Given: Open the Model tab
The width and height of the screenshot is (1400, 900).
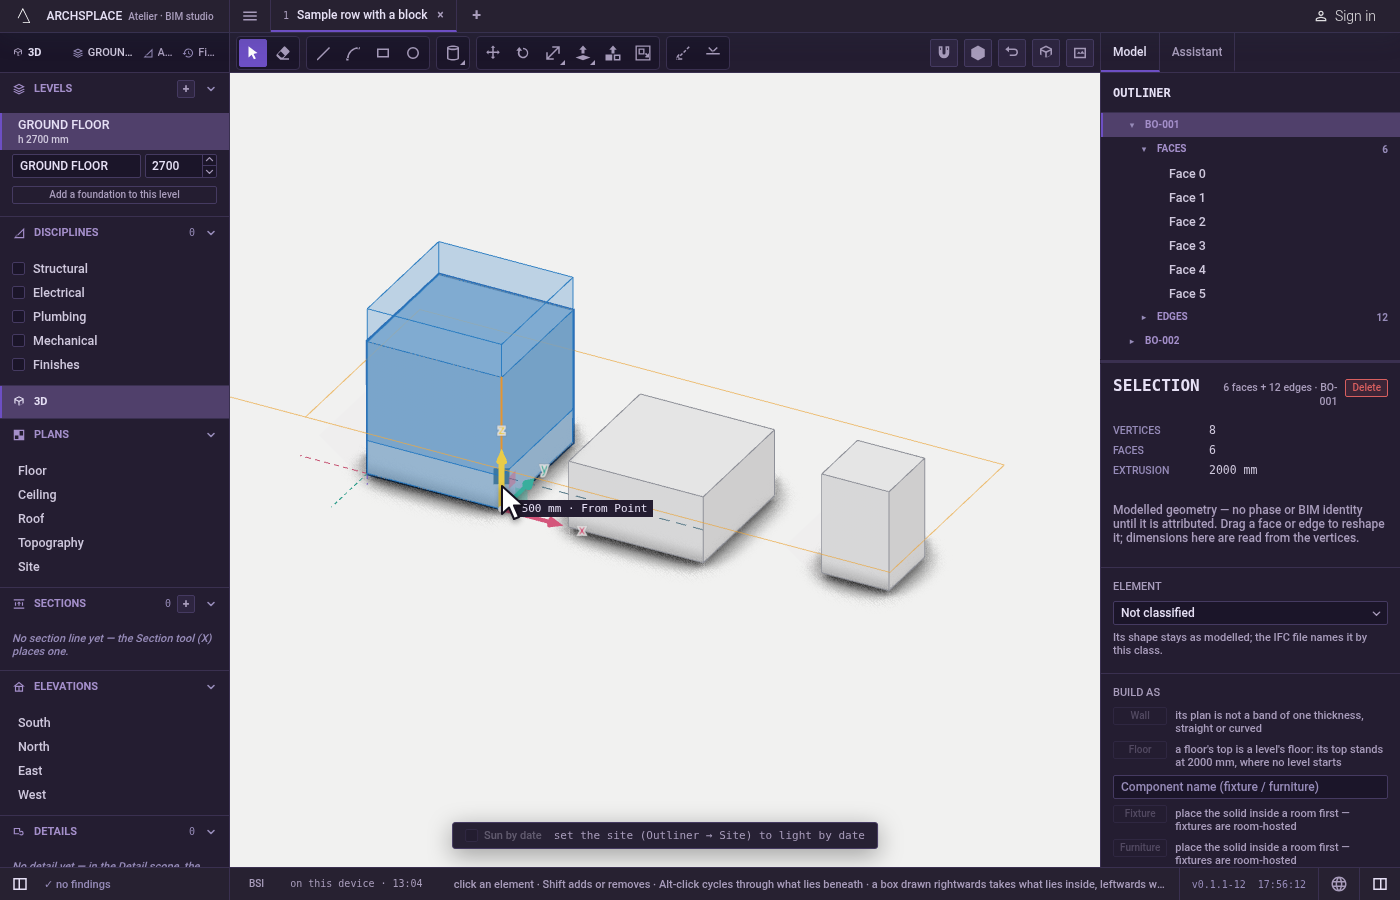Looking at the screenshot, I should [1130, 52].
